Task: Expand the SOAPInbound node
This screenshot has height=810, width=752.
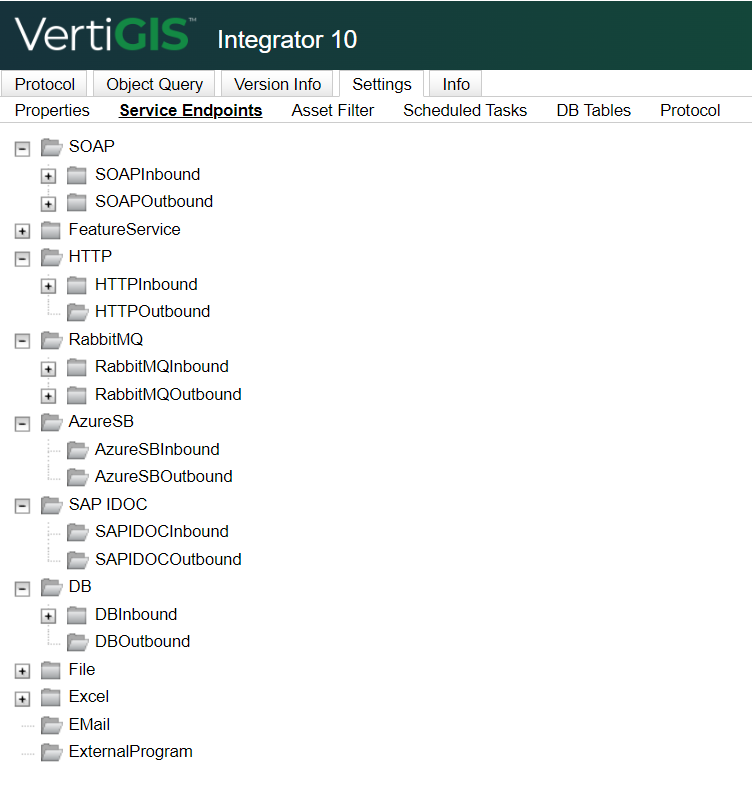Action: [48, 176]
